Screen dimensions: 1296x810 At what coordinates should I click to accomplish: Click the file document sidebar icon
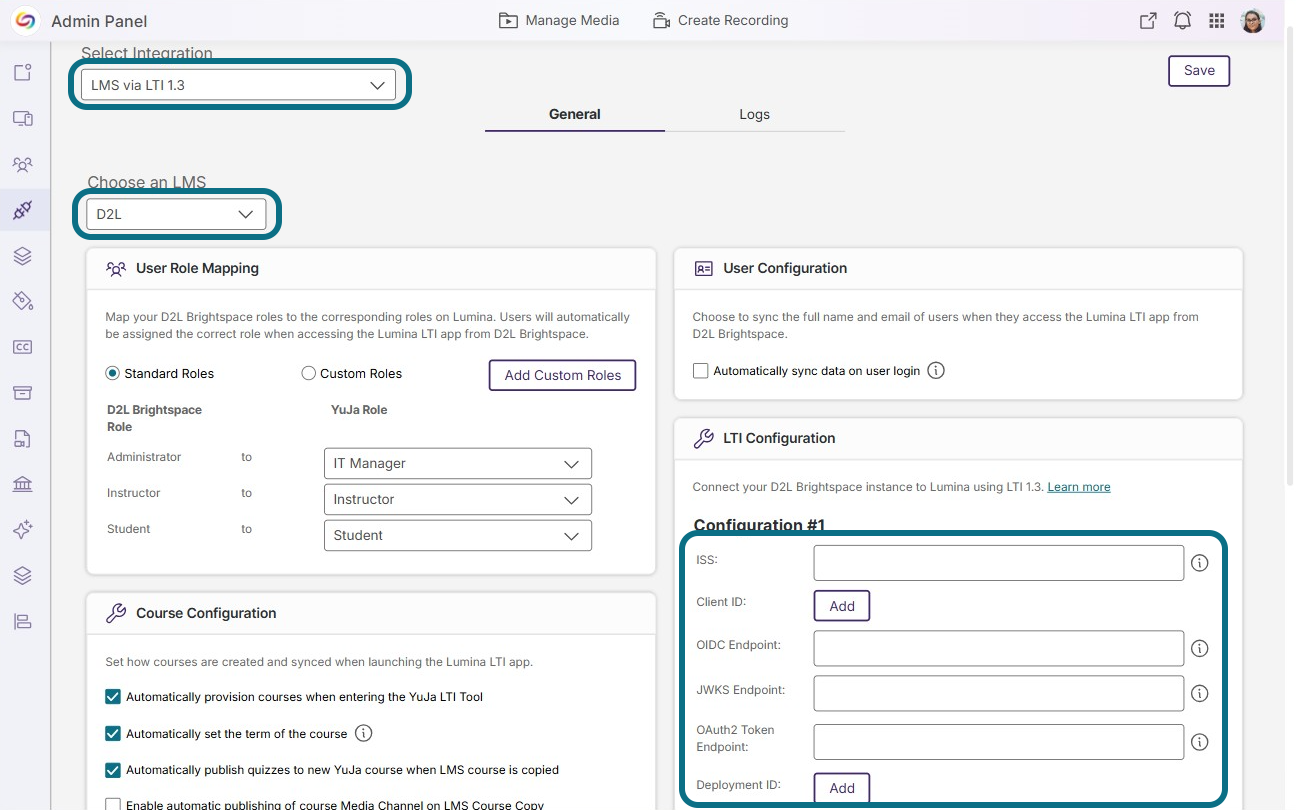[x=23, y=438]
